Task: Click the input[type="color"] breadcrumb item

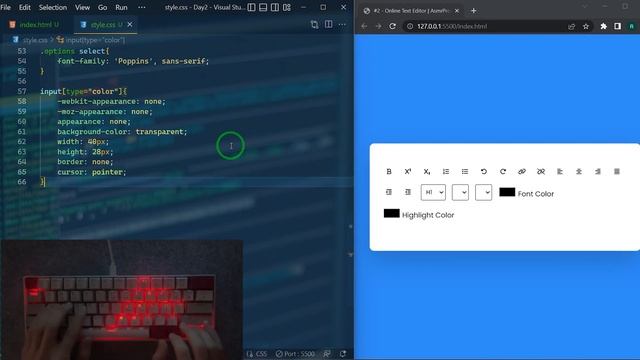Action: pyautogui.click(x=95, y=40)
